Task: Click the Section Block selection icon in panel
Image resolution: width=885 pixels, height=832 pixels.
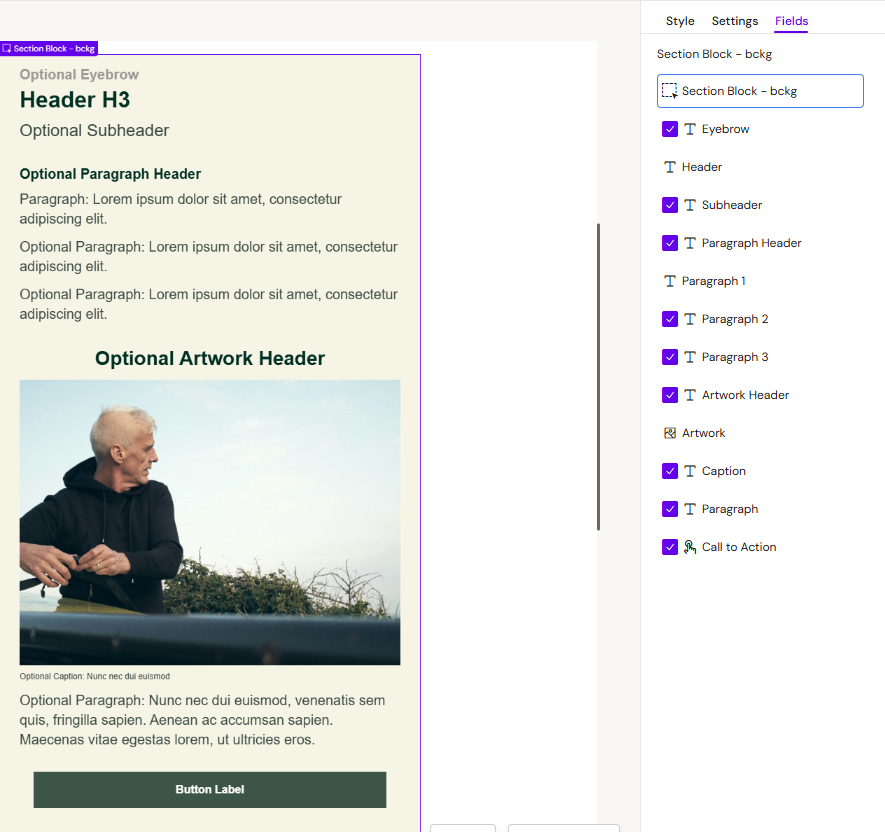Action: (x=670, y=91)
